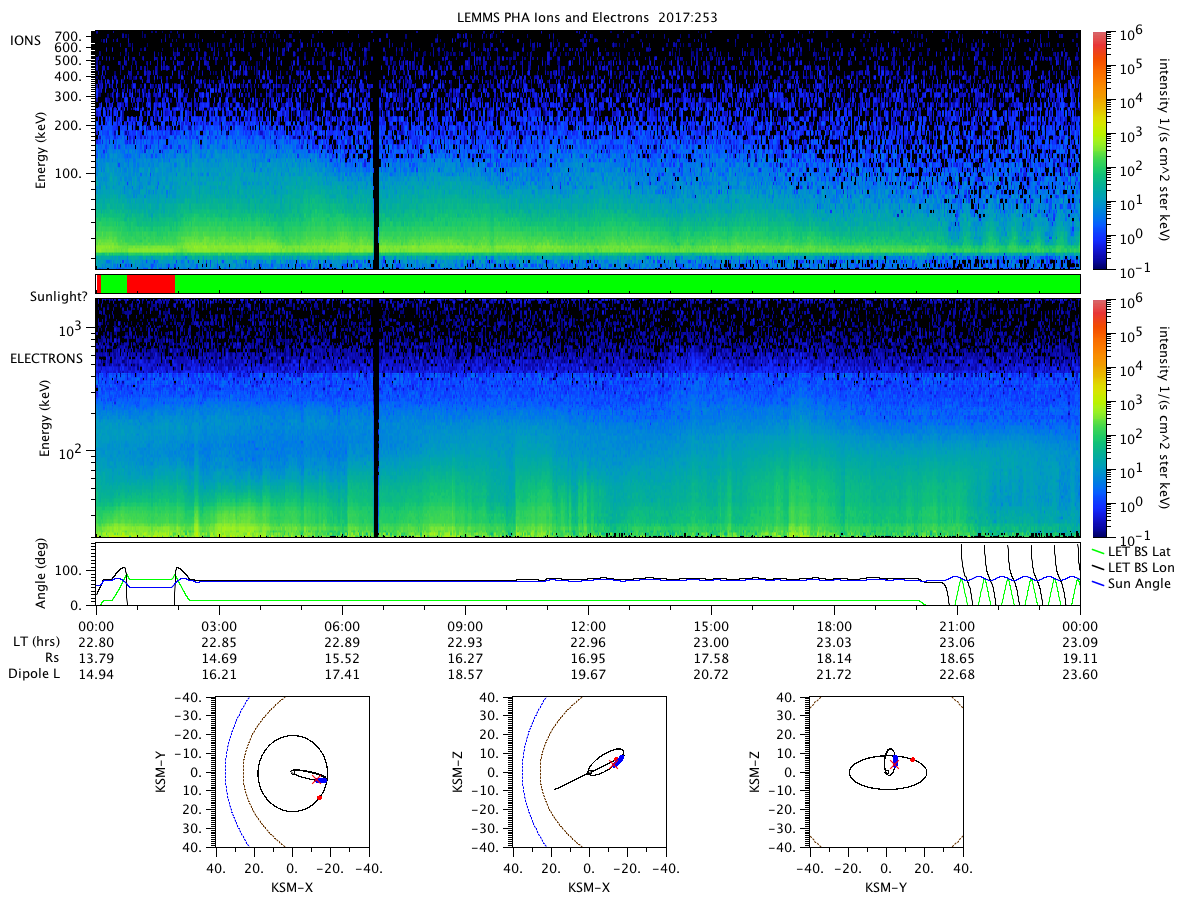Click the wide red segment in the Sunlight bar
The image size is (1200, 900).
pos(151,284)
